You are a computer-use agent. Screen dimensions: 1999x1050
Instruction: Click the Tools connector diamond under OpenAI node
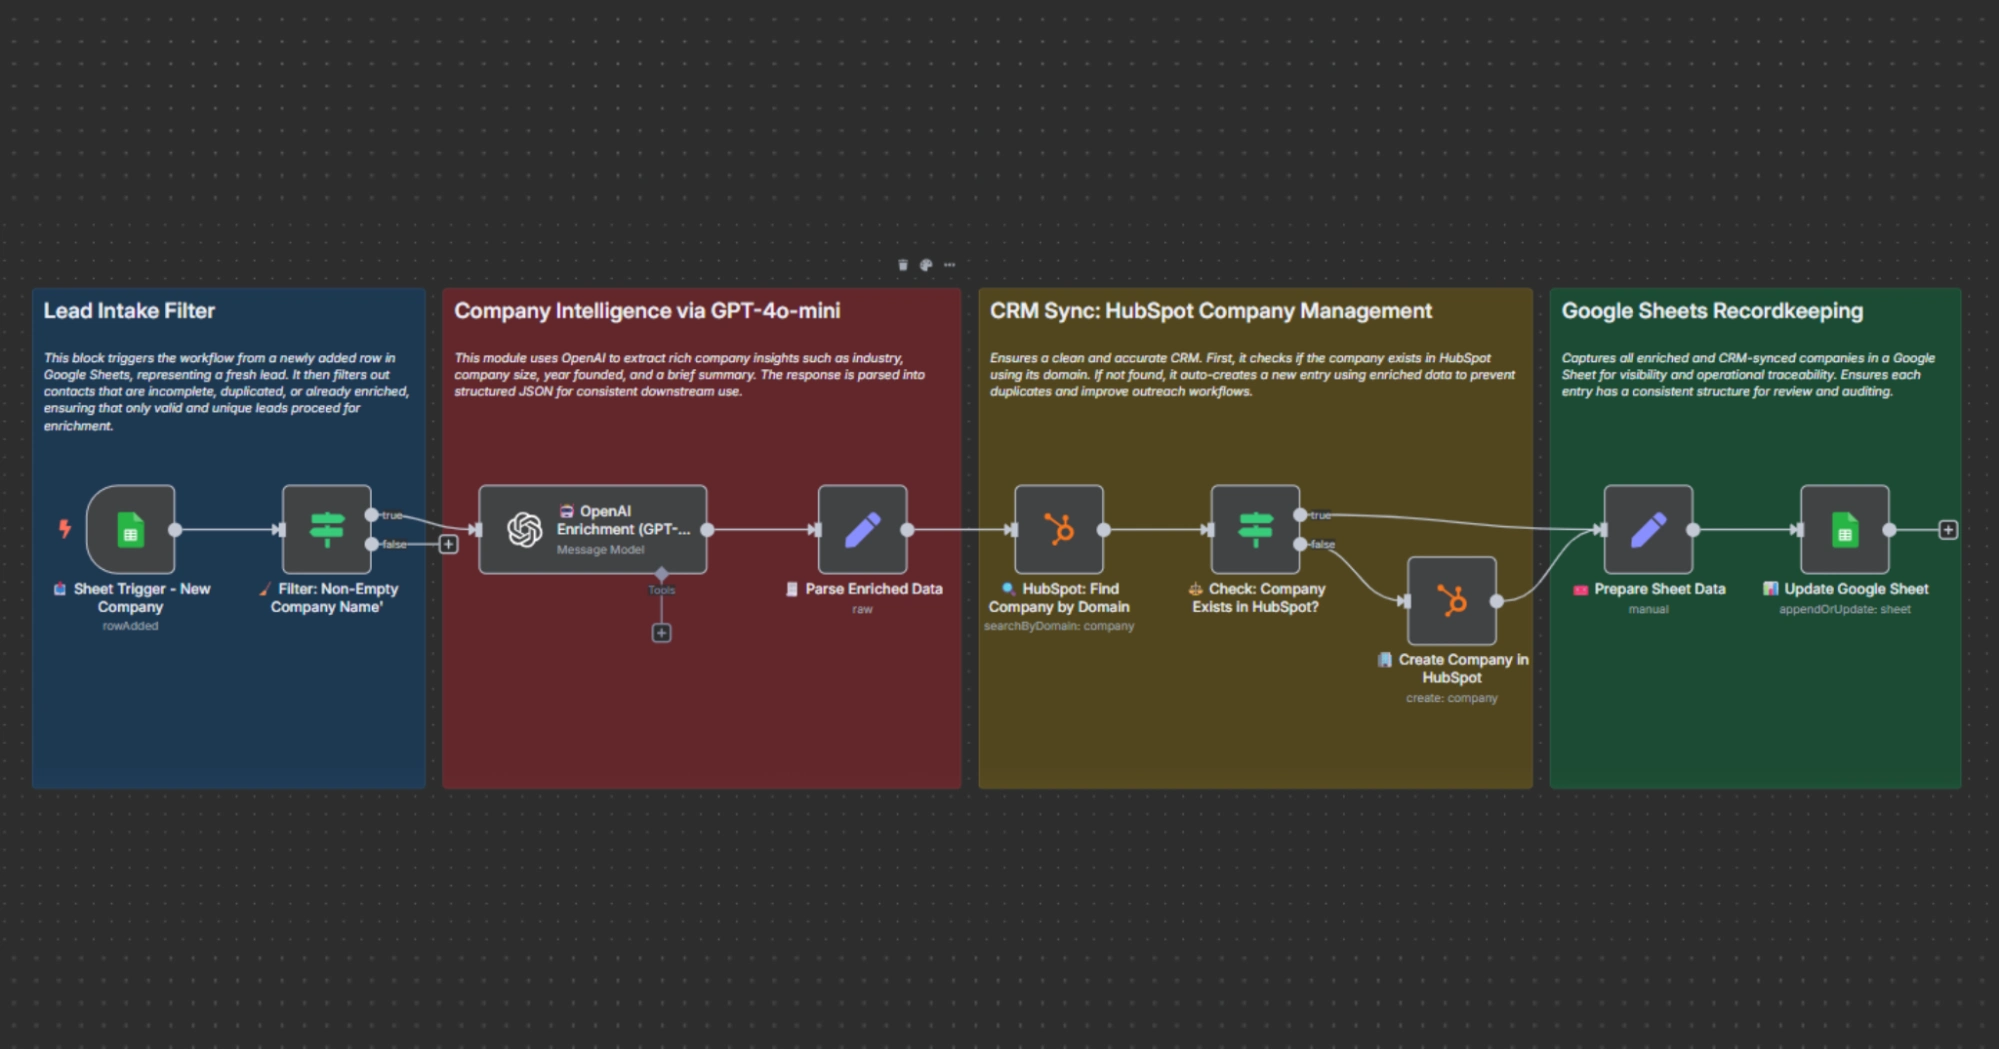(662, 571)
